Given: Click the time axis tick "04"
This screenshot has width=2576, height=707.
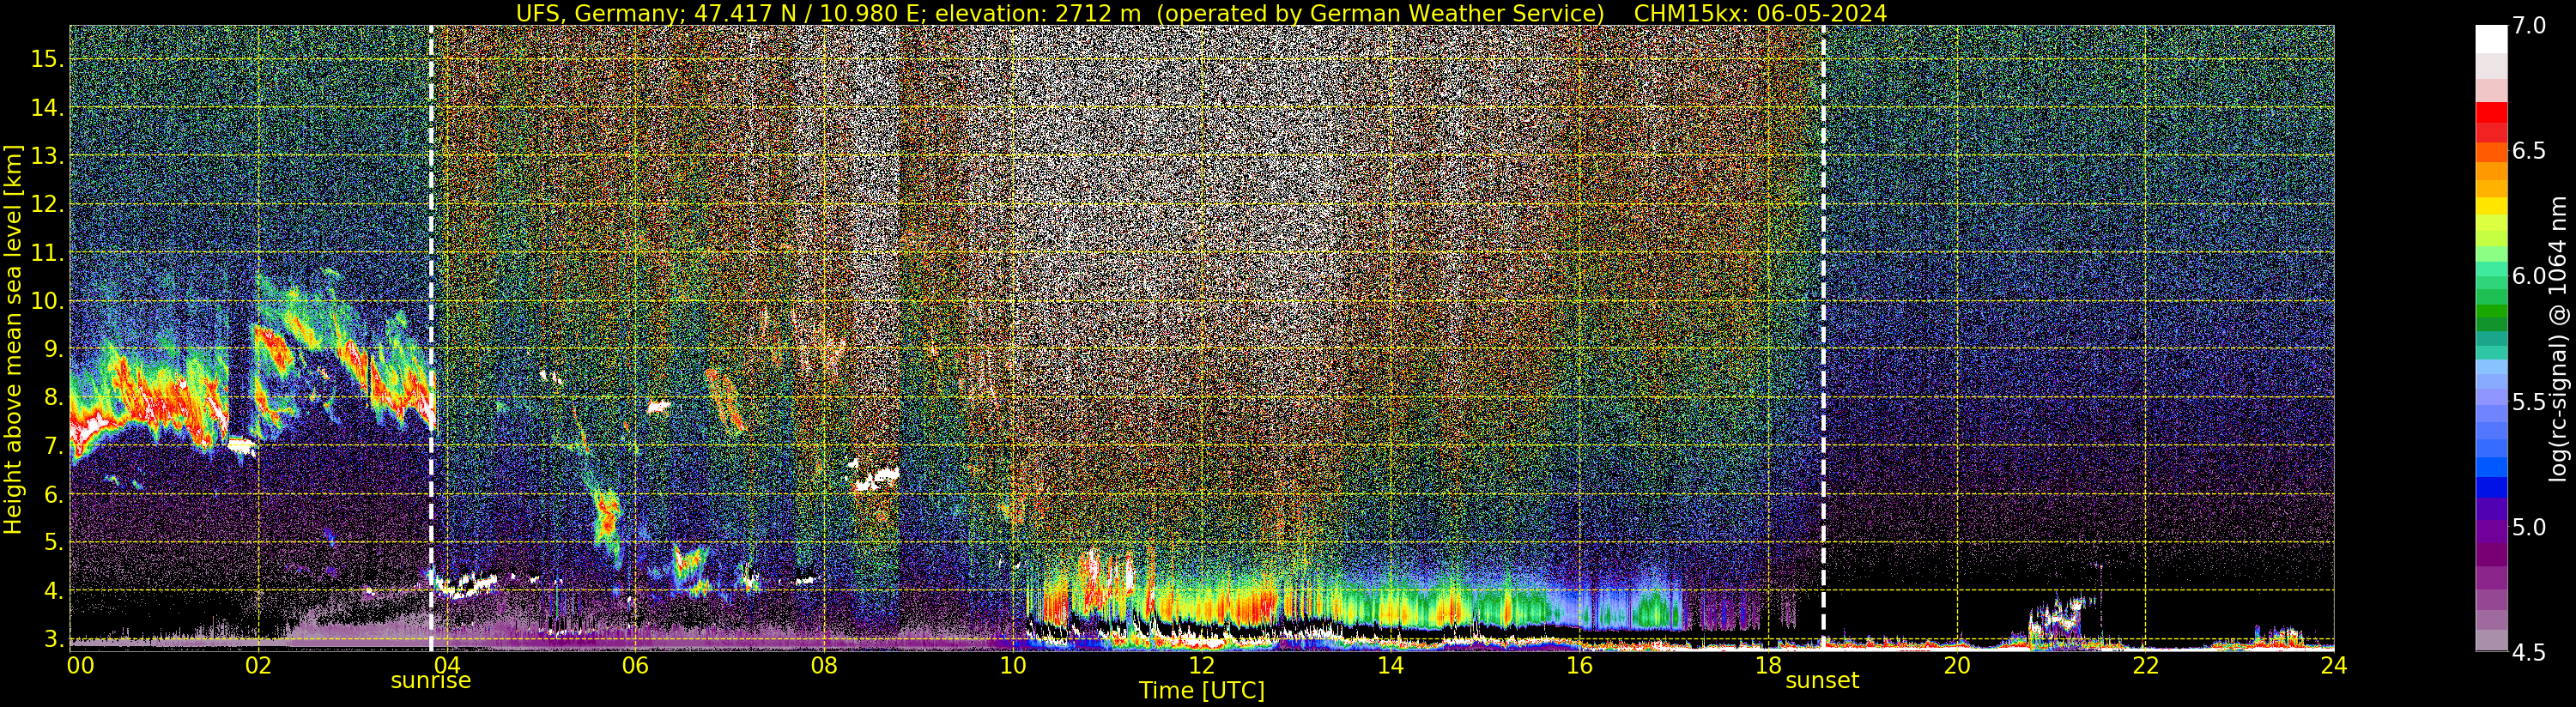Looking at the screenshot, I should [447, 666].
